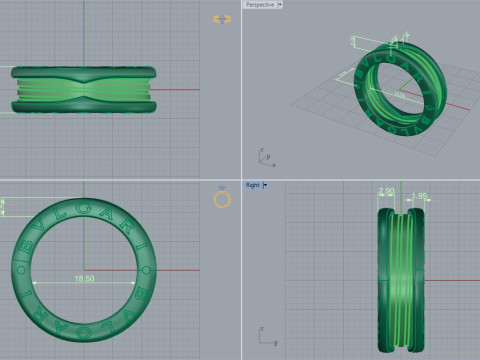Select the BVLGARI ring model in Perspective viewport
The image size is (480, 360).
[400, 89]
